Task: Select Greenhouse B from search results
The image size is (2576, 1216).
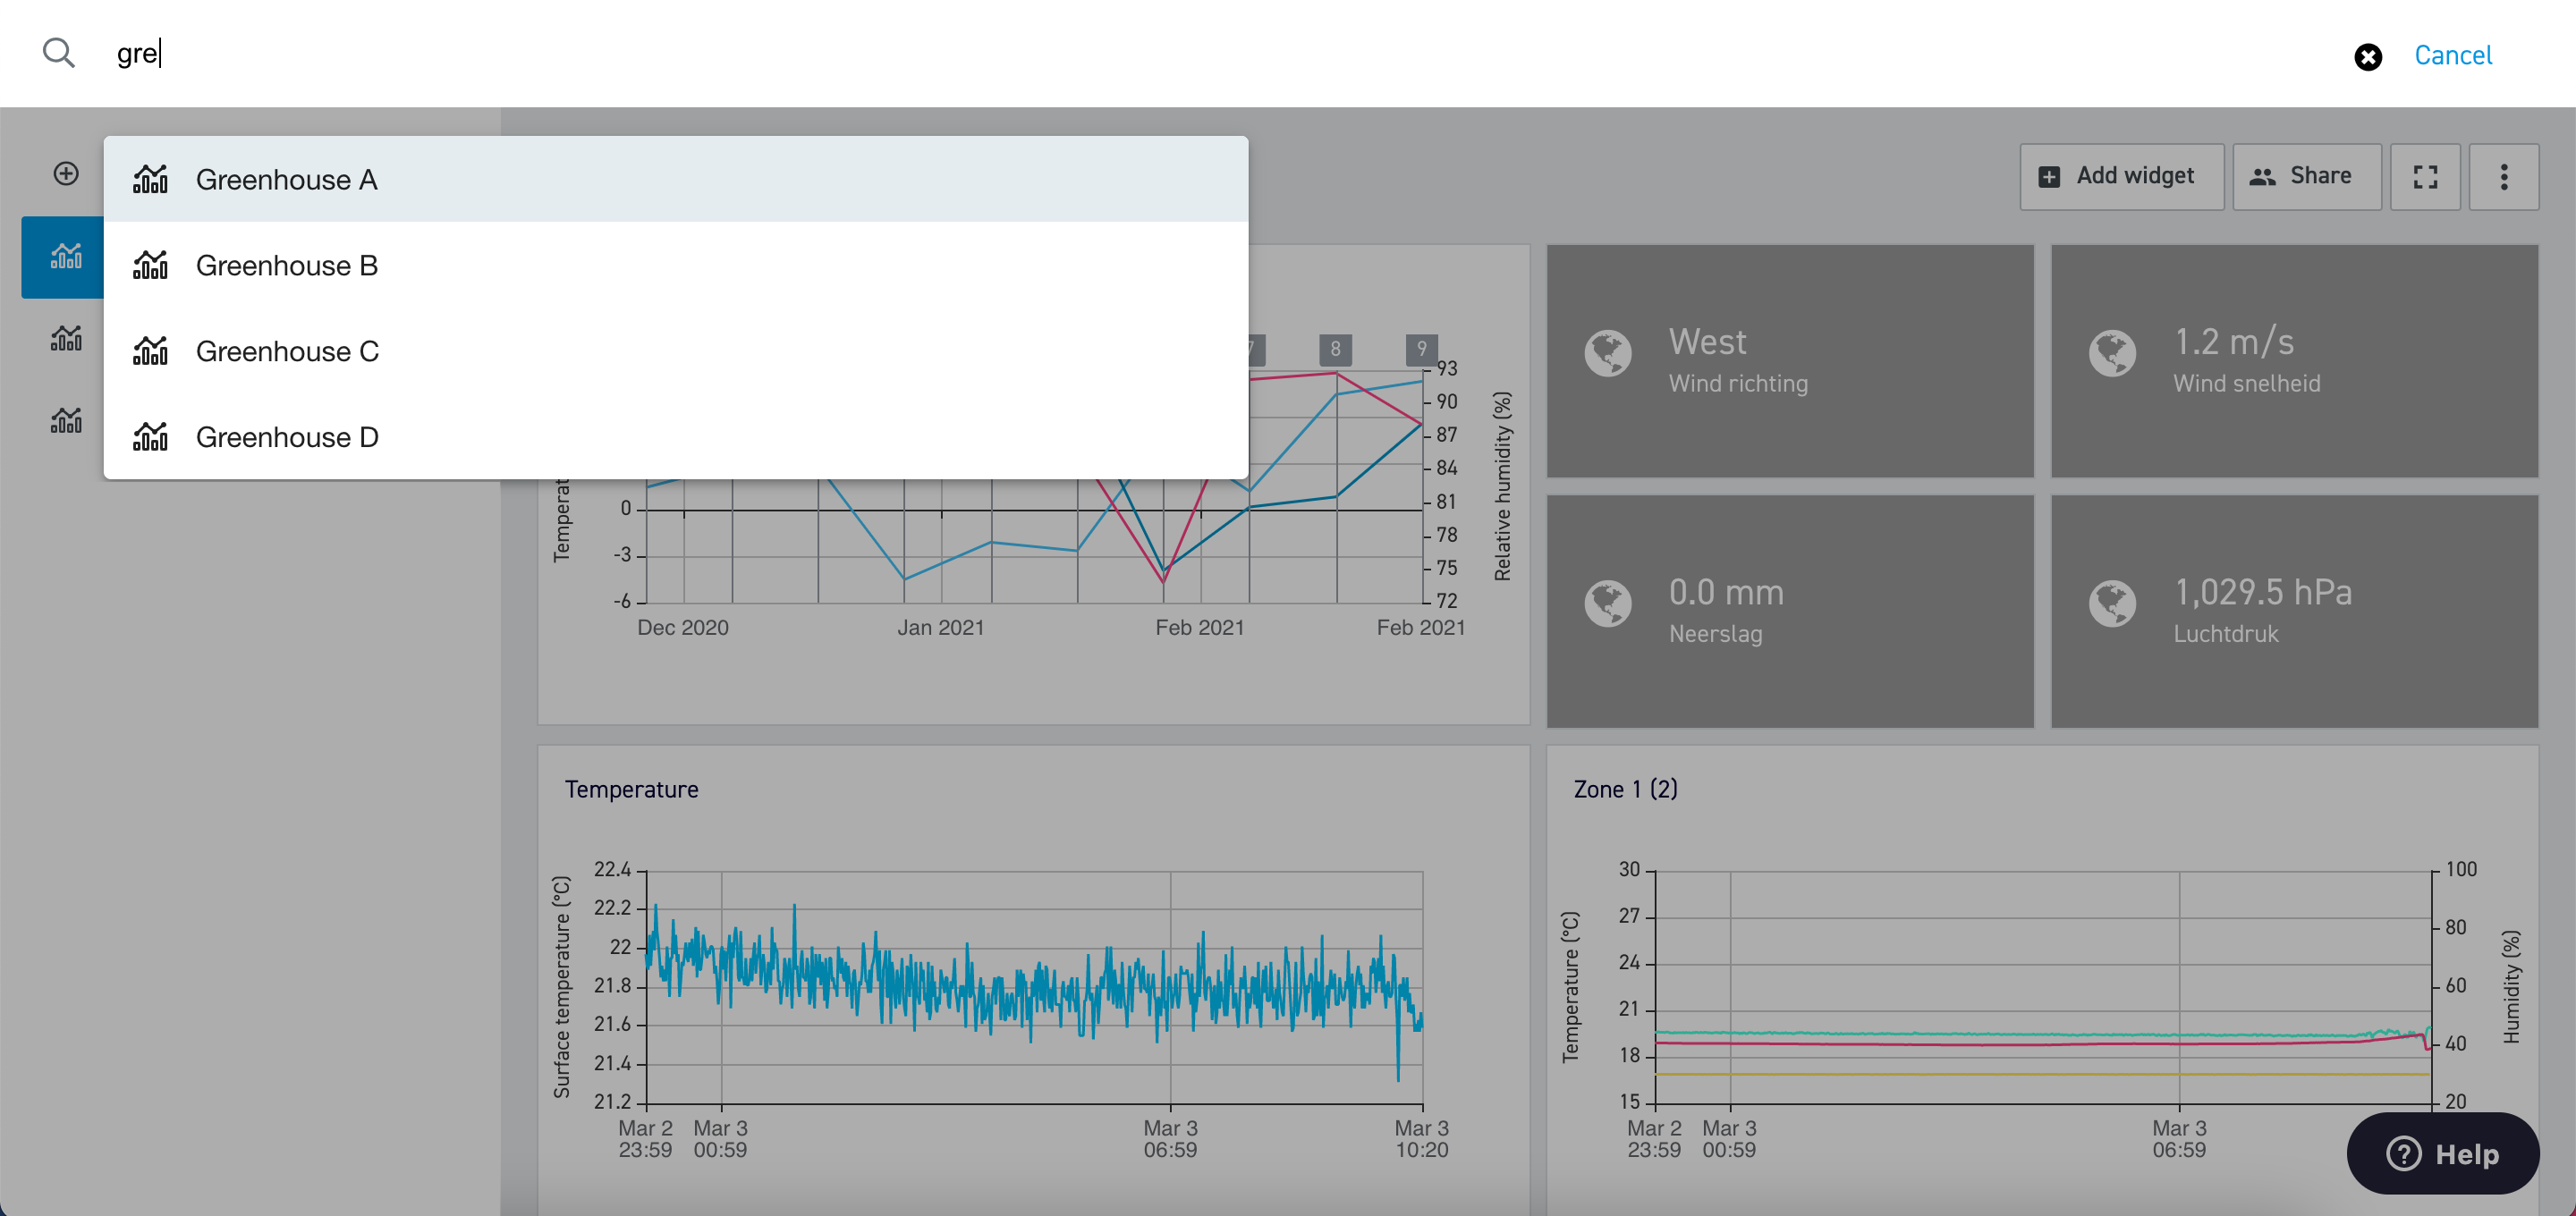Action: (x=676, y=265)
